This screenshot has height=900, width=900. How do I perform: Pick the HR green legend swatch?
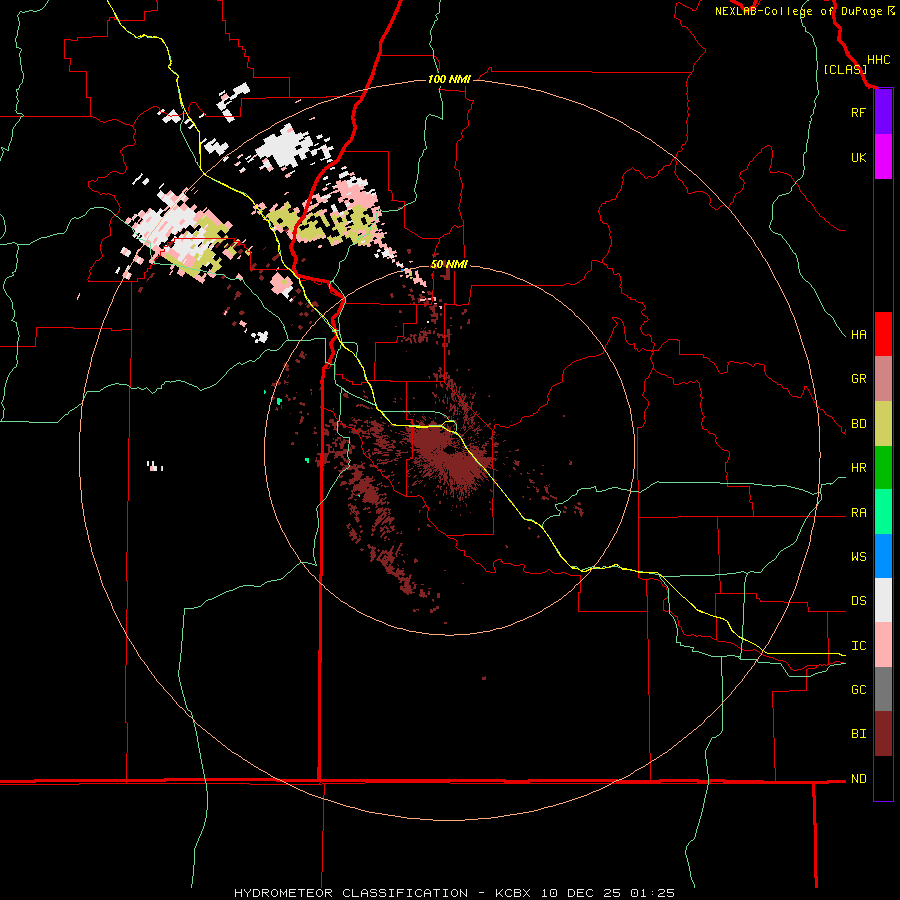coord(883,468)
